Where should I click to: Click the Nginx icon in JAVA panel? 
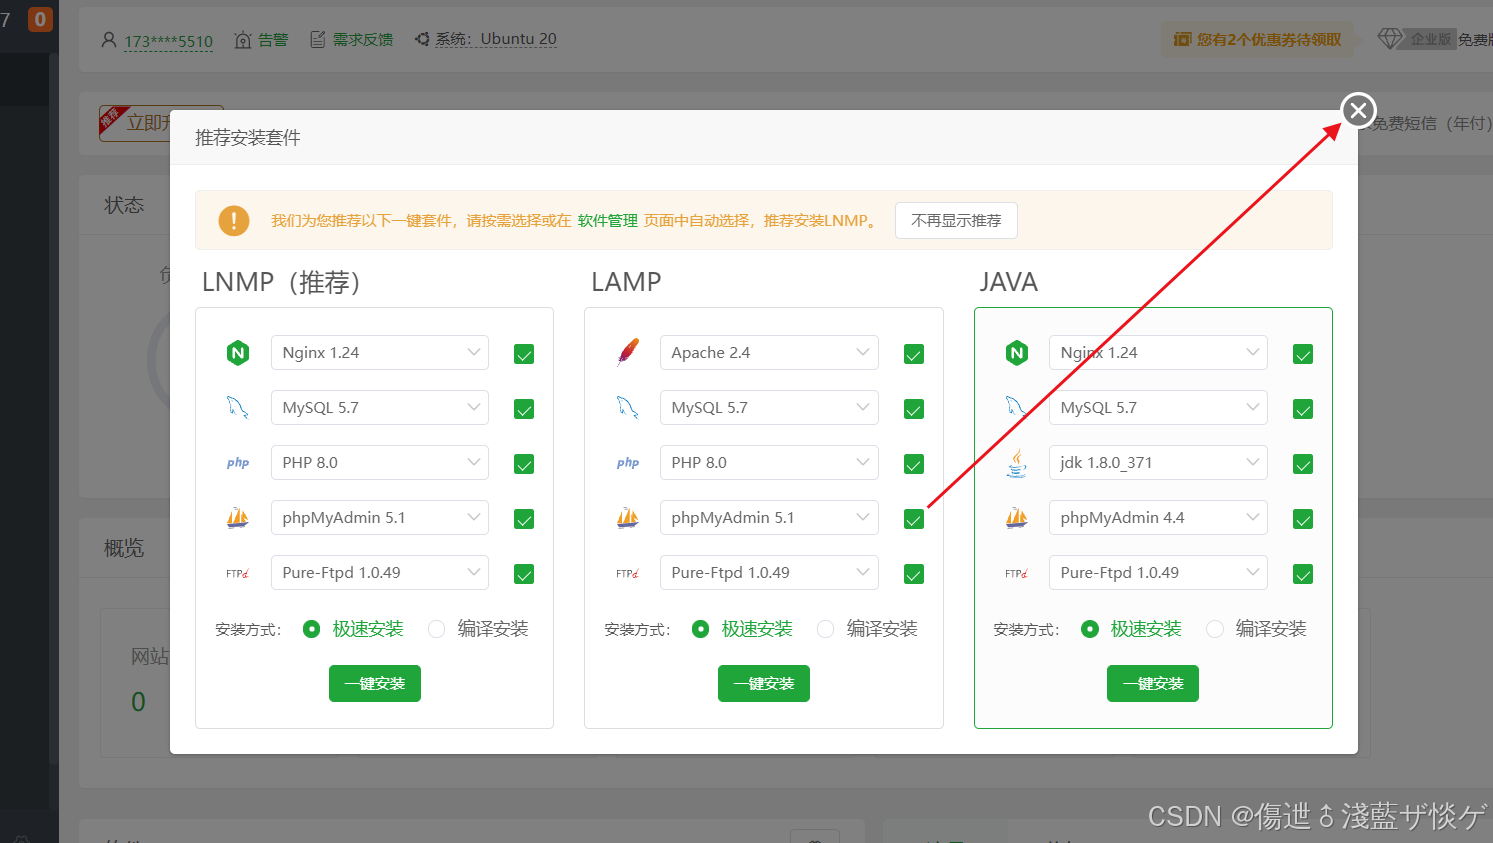(1017, 353)
